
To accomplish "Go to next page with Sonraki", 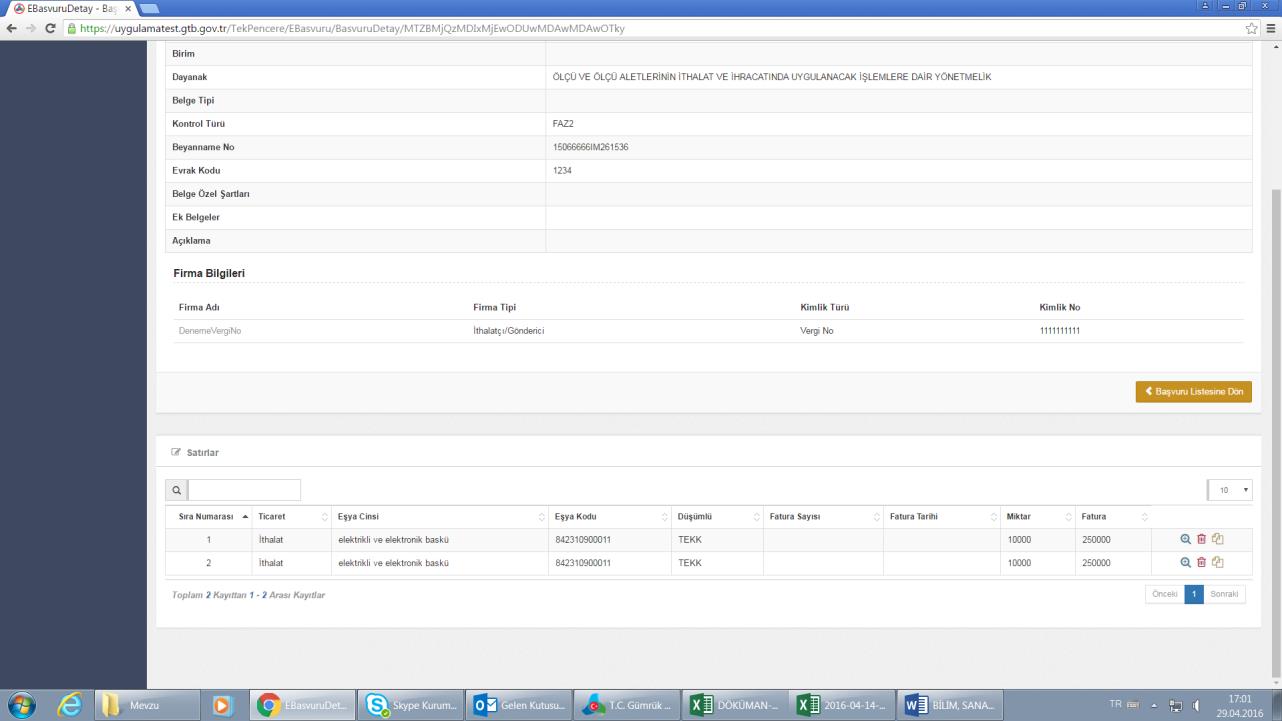I will tap(1225, 594).
